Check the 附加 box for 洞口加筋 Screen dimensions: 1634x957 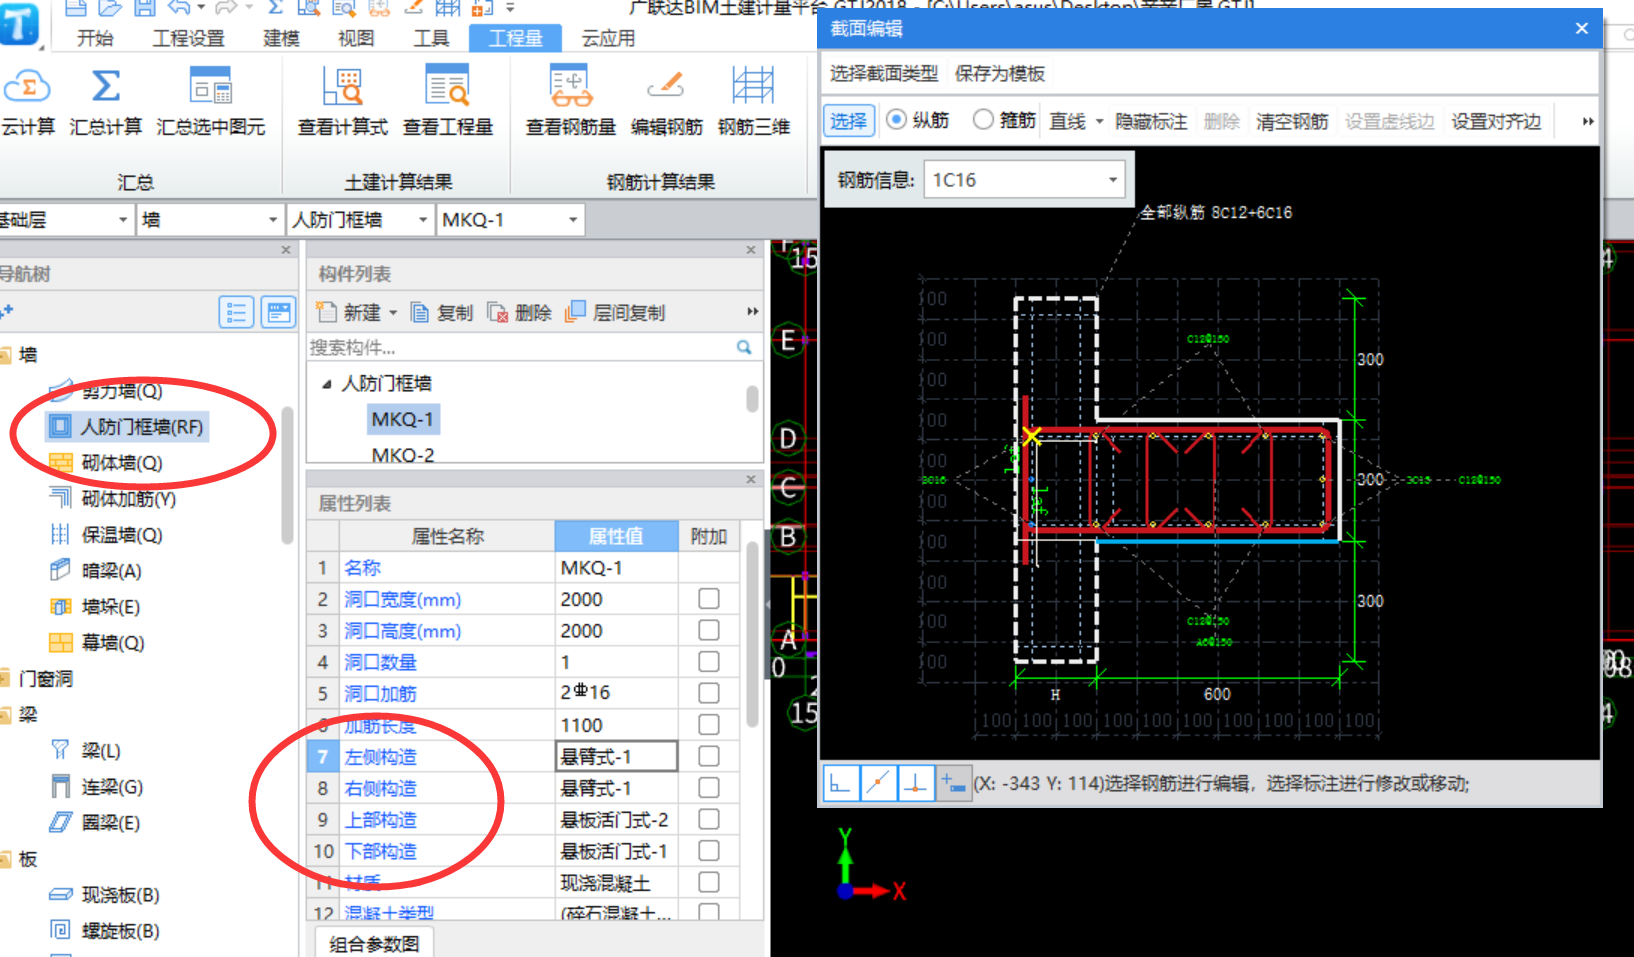coord(709,692)
